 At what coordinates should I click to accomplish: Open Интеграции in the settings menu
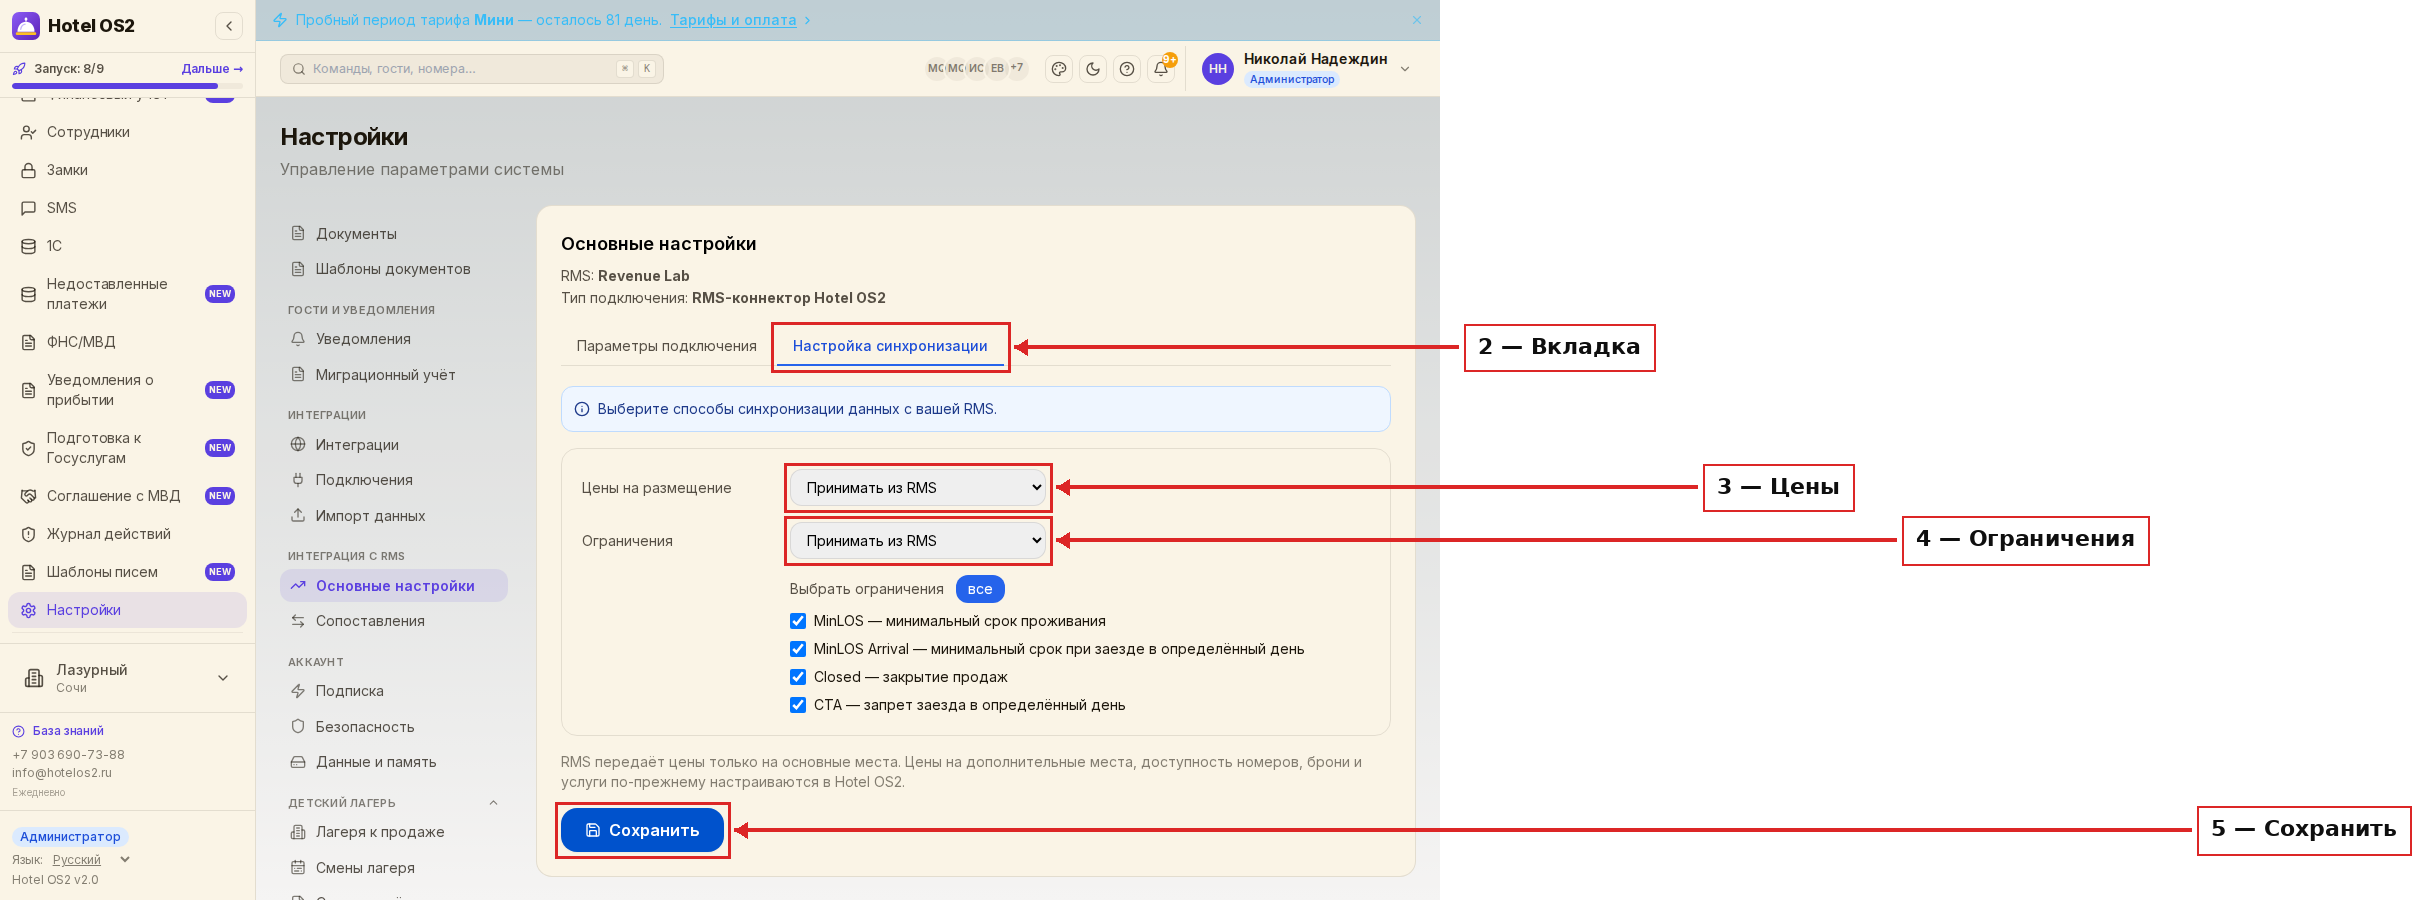click(394, 445)
